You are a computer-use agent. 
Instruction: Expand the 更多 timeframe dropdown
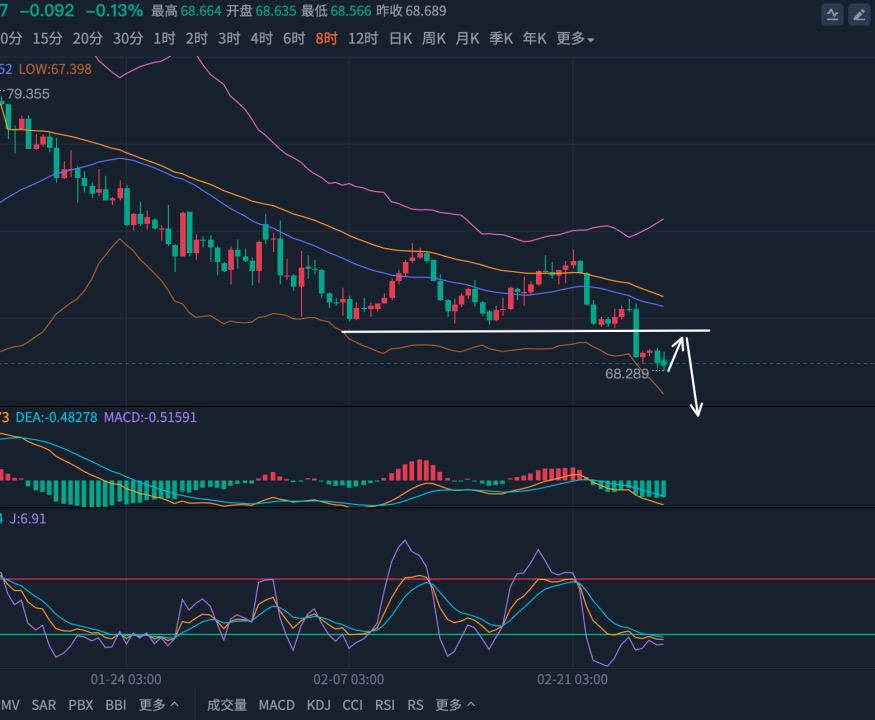click(575, 39)
